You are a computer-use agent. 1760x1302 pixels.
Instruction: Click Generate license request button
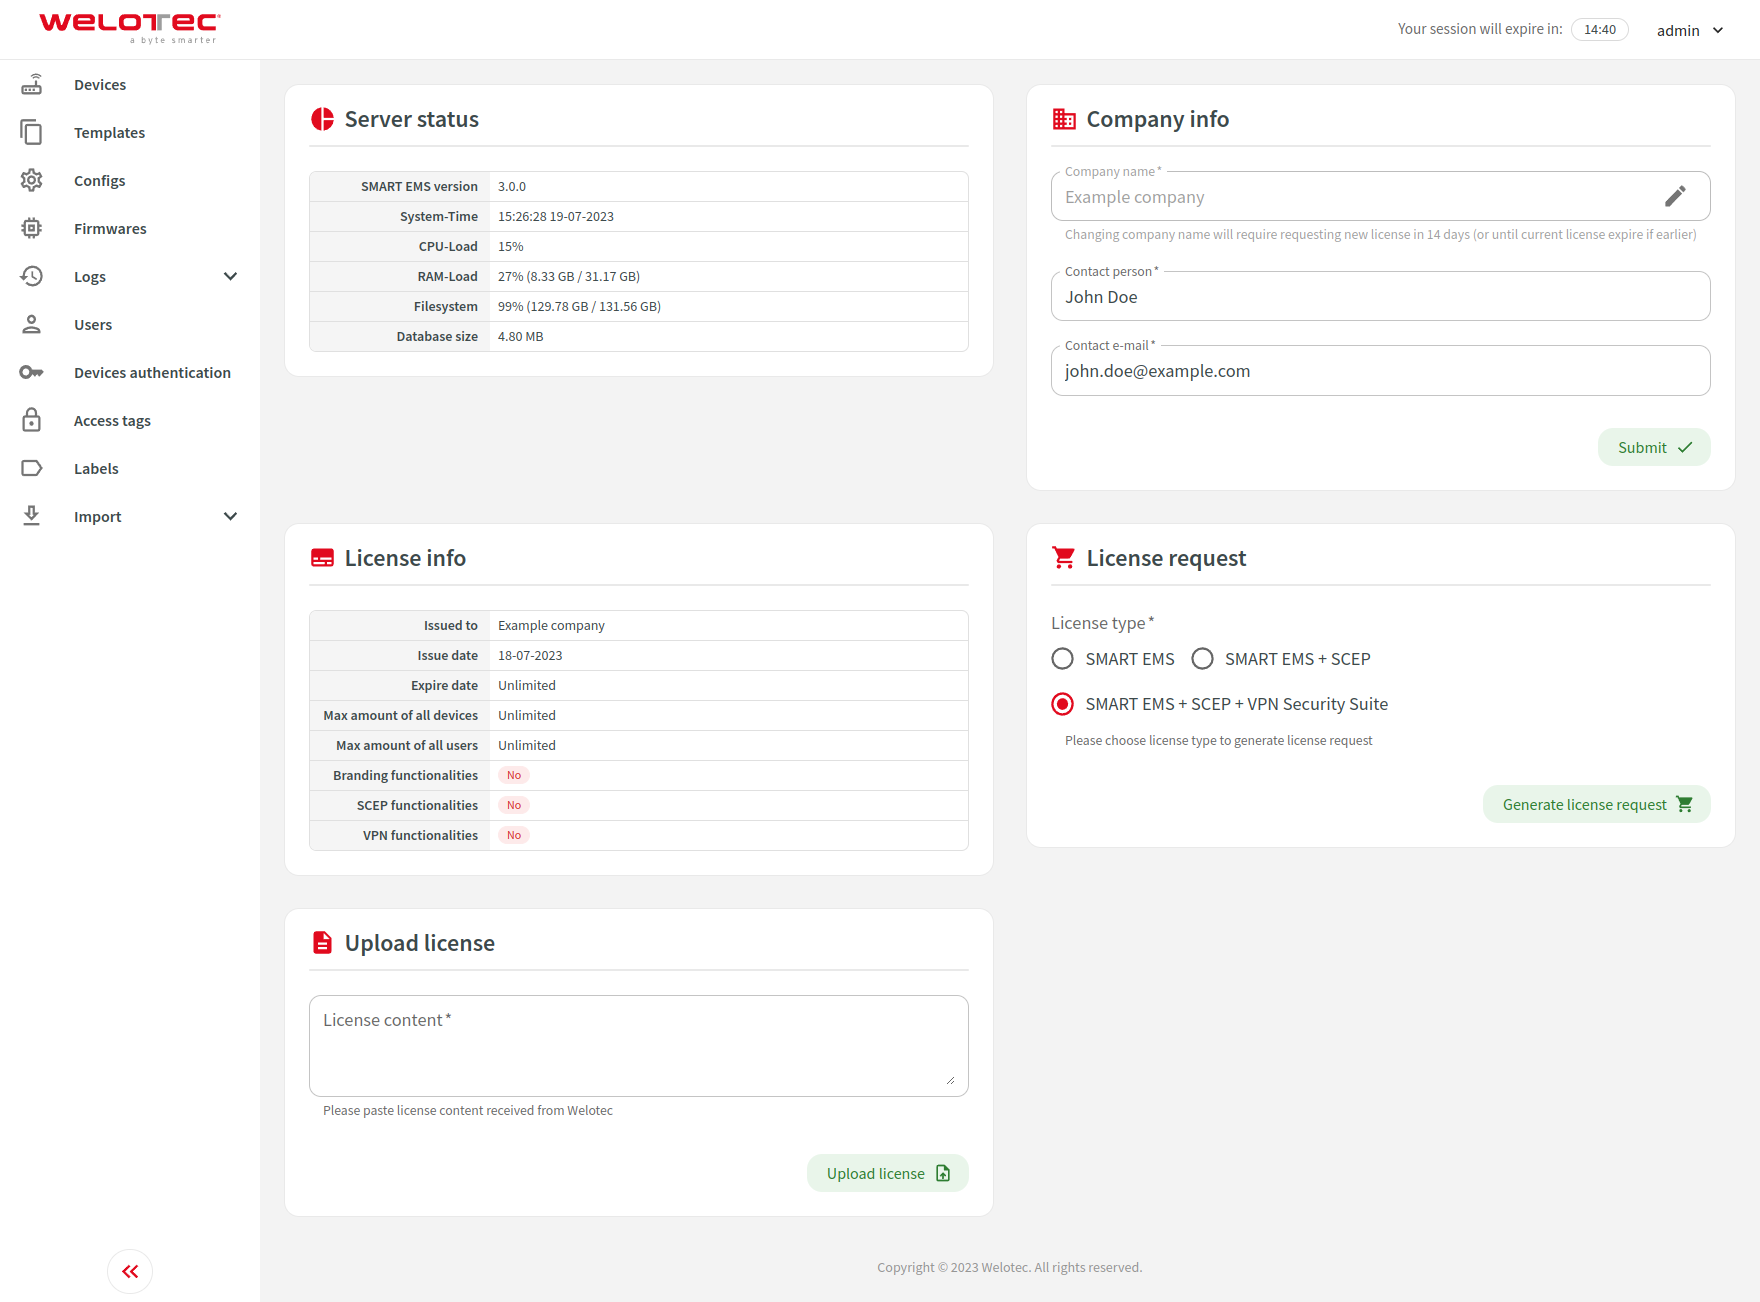coord(1596,804)
